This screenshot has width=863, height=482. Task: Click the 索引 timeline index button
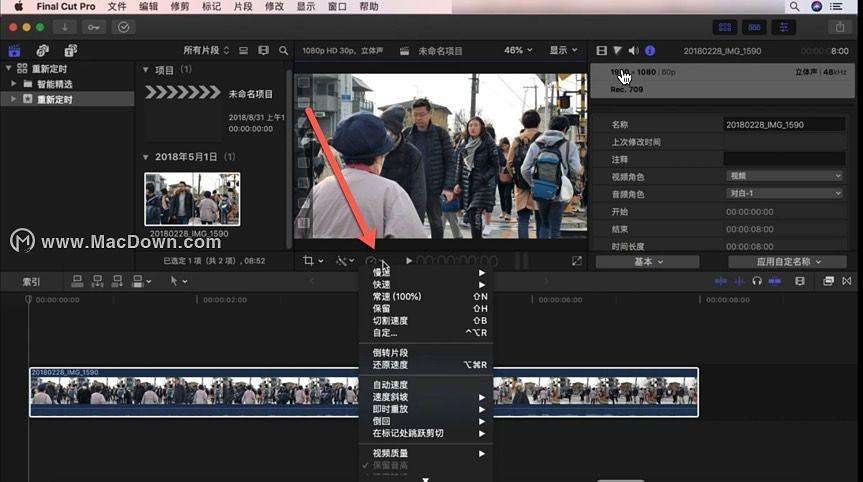coord(31,282)
